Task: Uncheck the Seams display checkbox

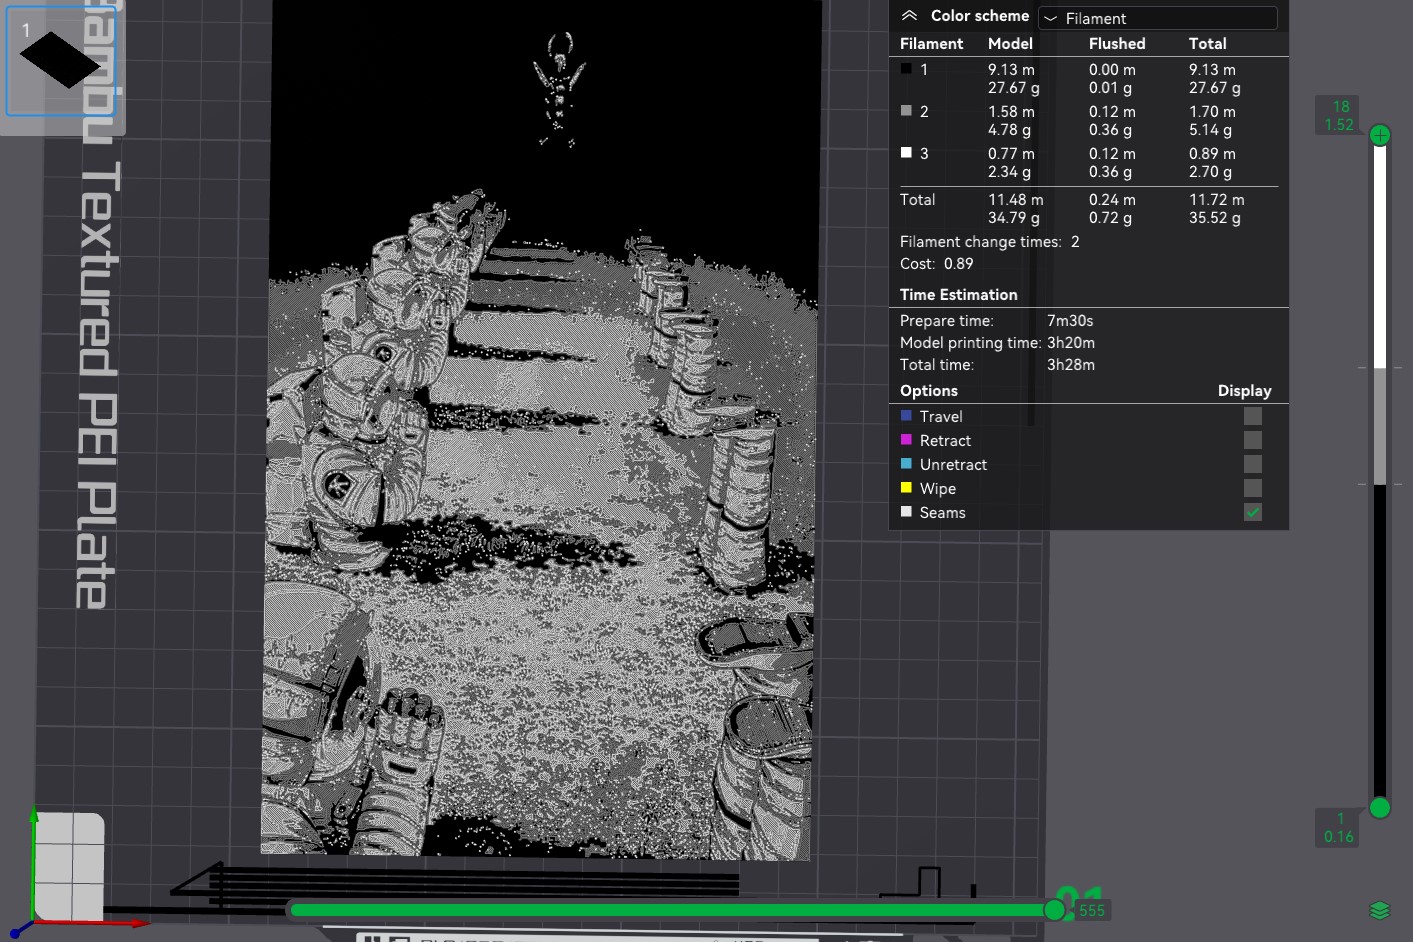Action: click(x=1253, y=512)
